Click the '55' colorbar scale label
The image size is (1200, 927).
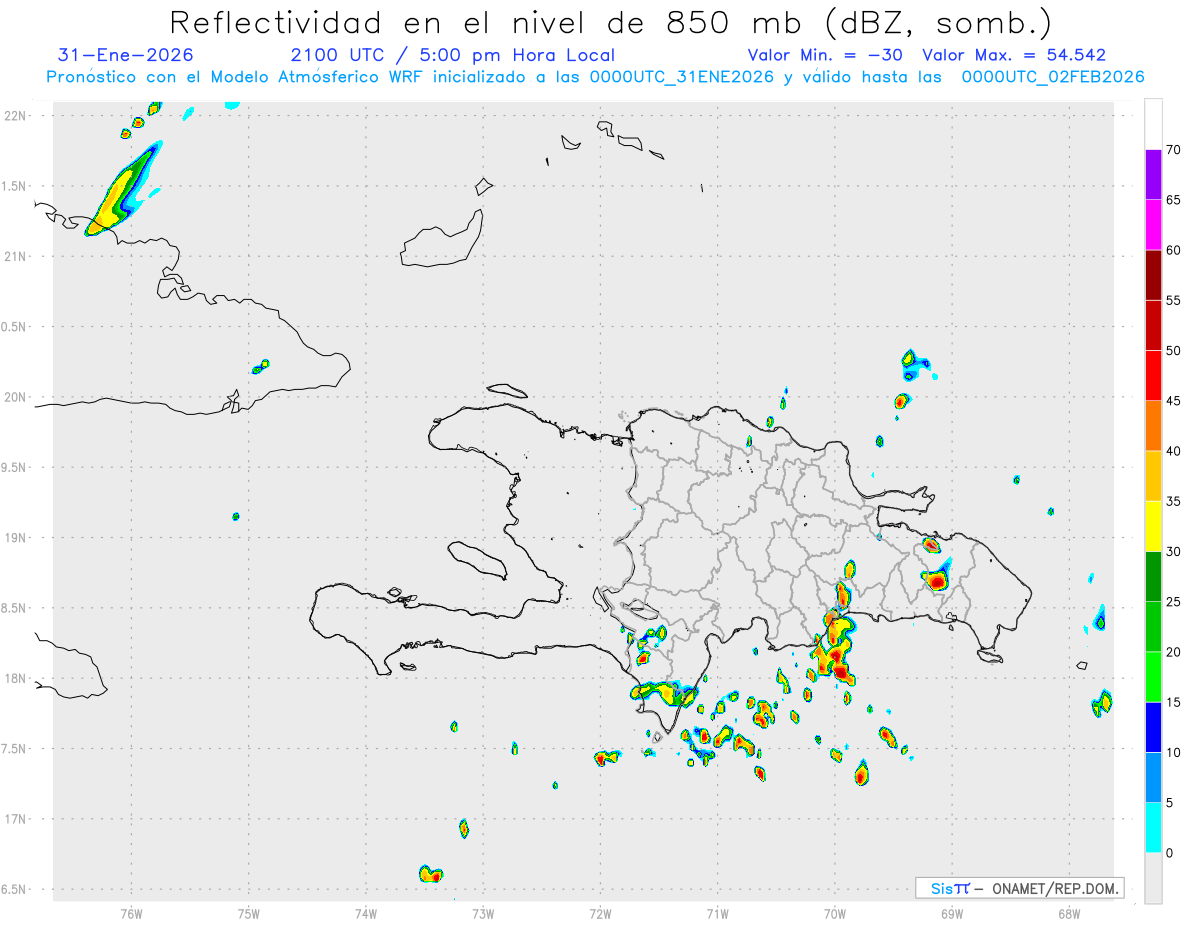coord(1174,300)
